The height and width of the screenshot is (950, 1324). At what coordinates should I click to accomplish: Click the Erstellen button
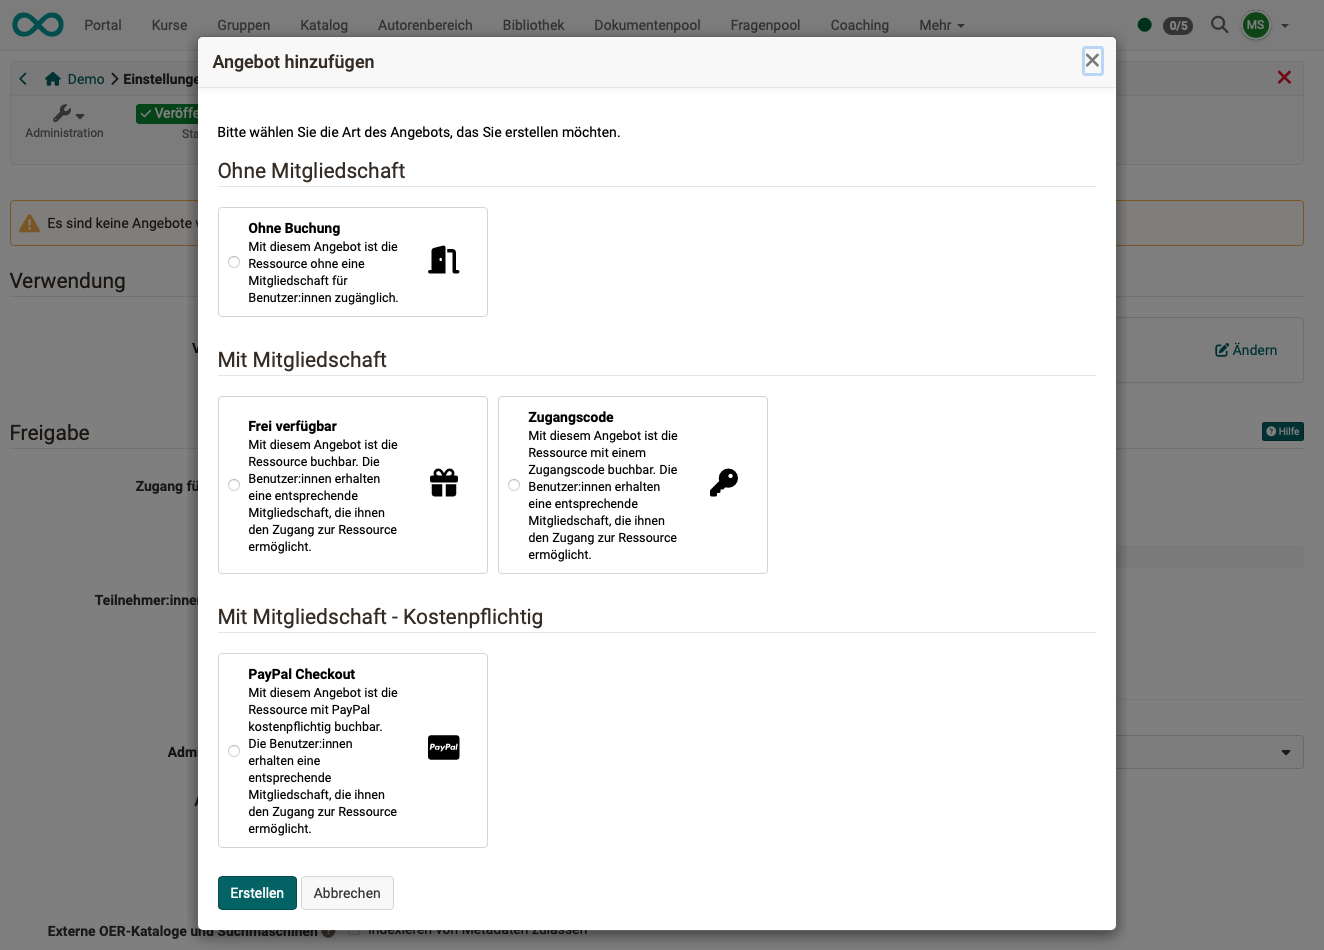pyautogui.click(x=257, y=893)
